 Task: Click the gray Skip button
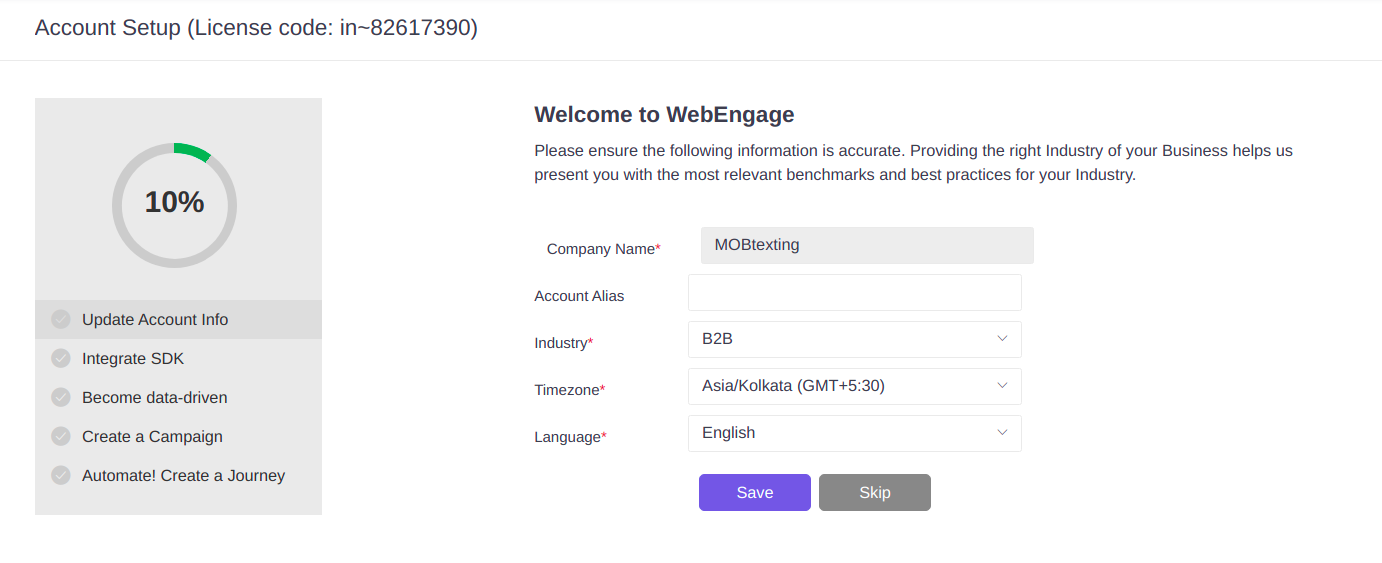point(875,492)
